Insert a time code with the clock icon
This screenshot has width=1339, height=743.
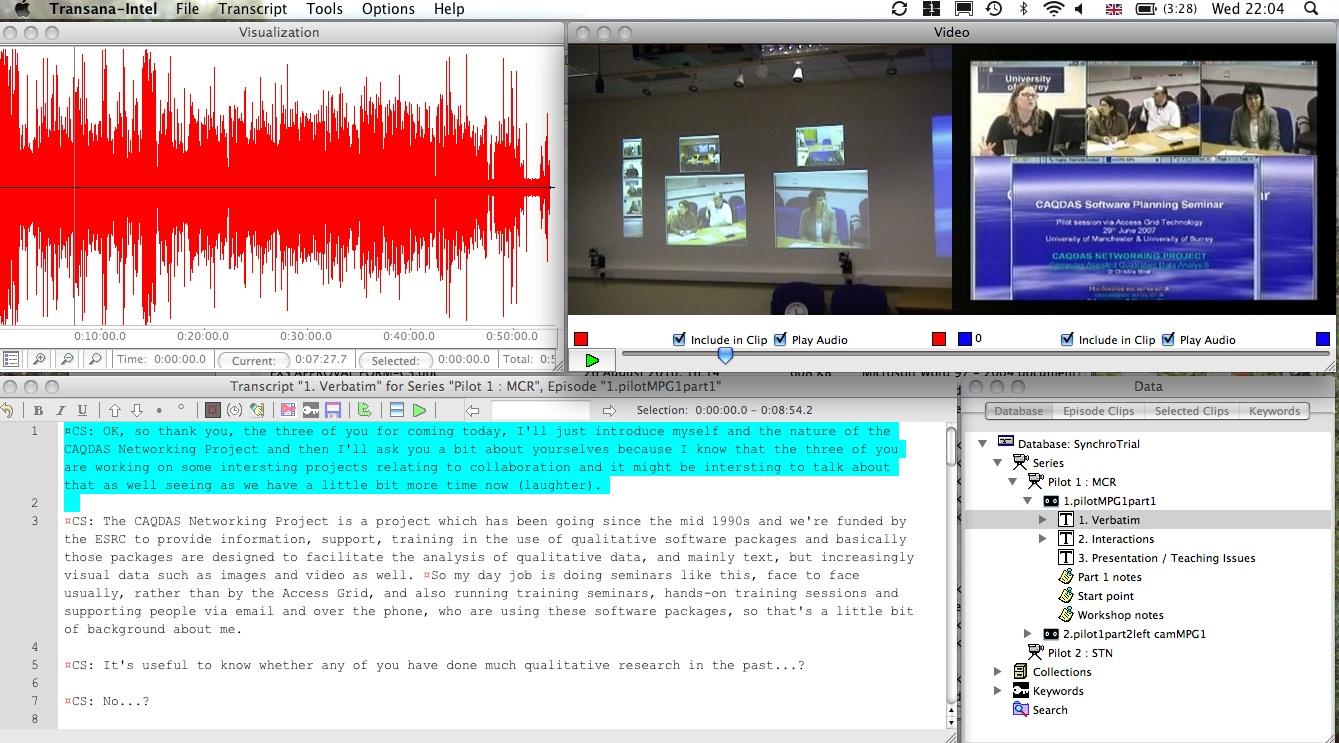pos(234,410)
